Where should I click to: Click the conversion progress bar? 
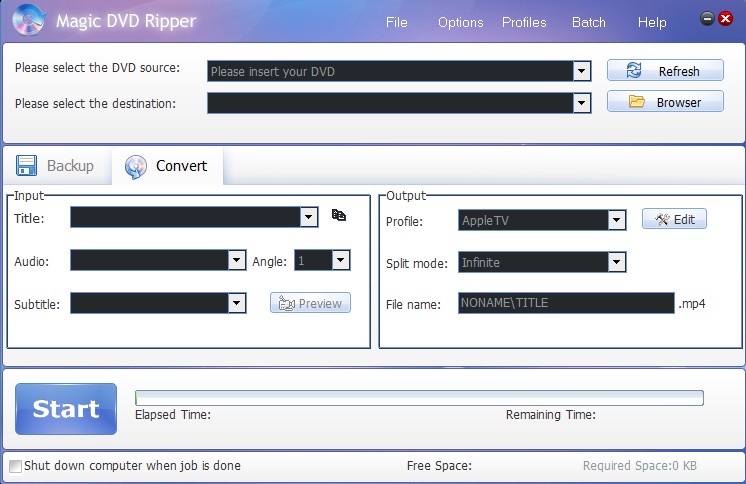click(x=419, y=398)
